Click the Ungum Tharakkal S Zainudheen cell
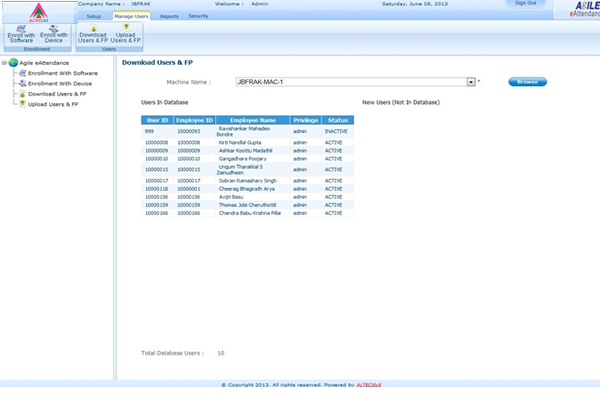The image size is (600, 412). [x=253, y=169]
